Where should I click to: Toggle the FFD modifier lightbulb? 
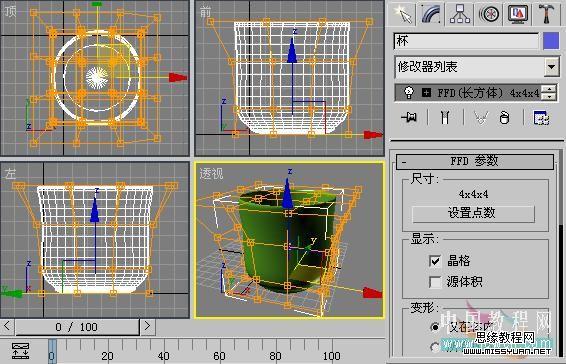409,93
